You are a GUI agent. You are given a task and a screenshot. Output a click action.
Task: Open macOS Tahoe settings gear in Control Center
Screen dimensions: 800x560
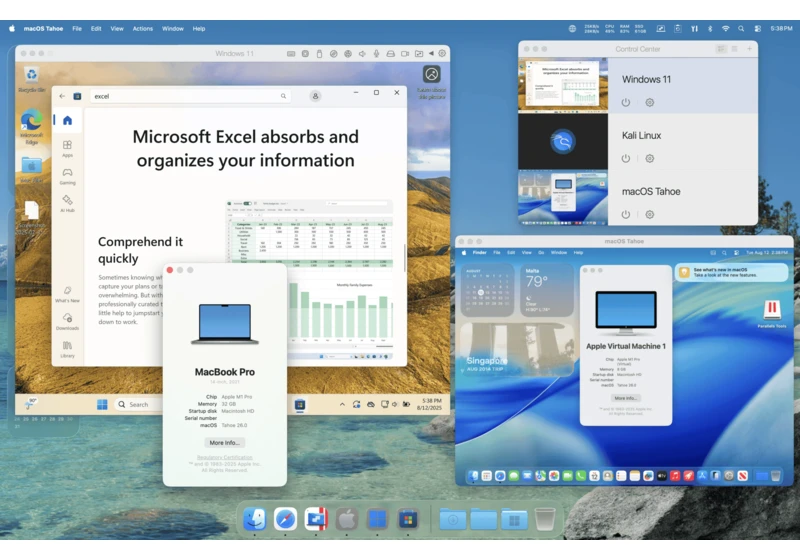click(649, 215)
